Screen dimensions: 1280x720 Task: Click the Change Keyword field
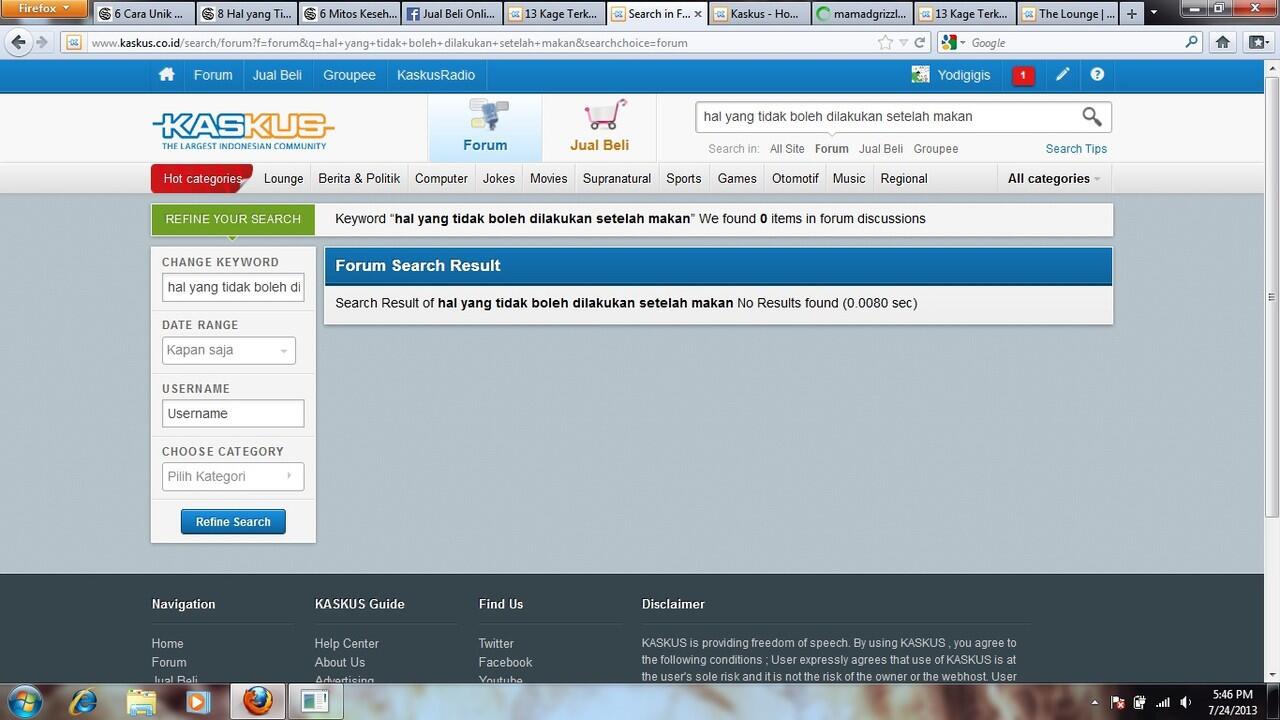233,287
